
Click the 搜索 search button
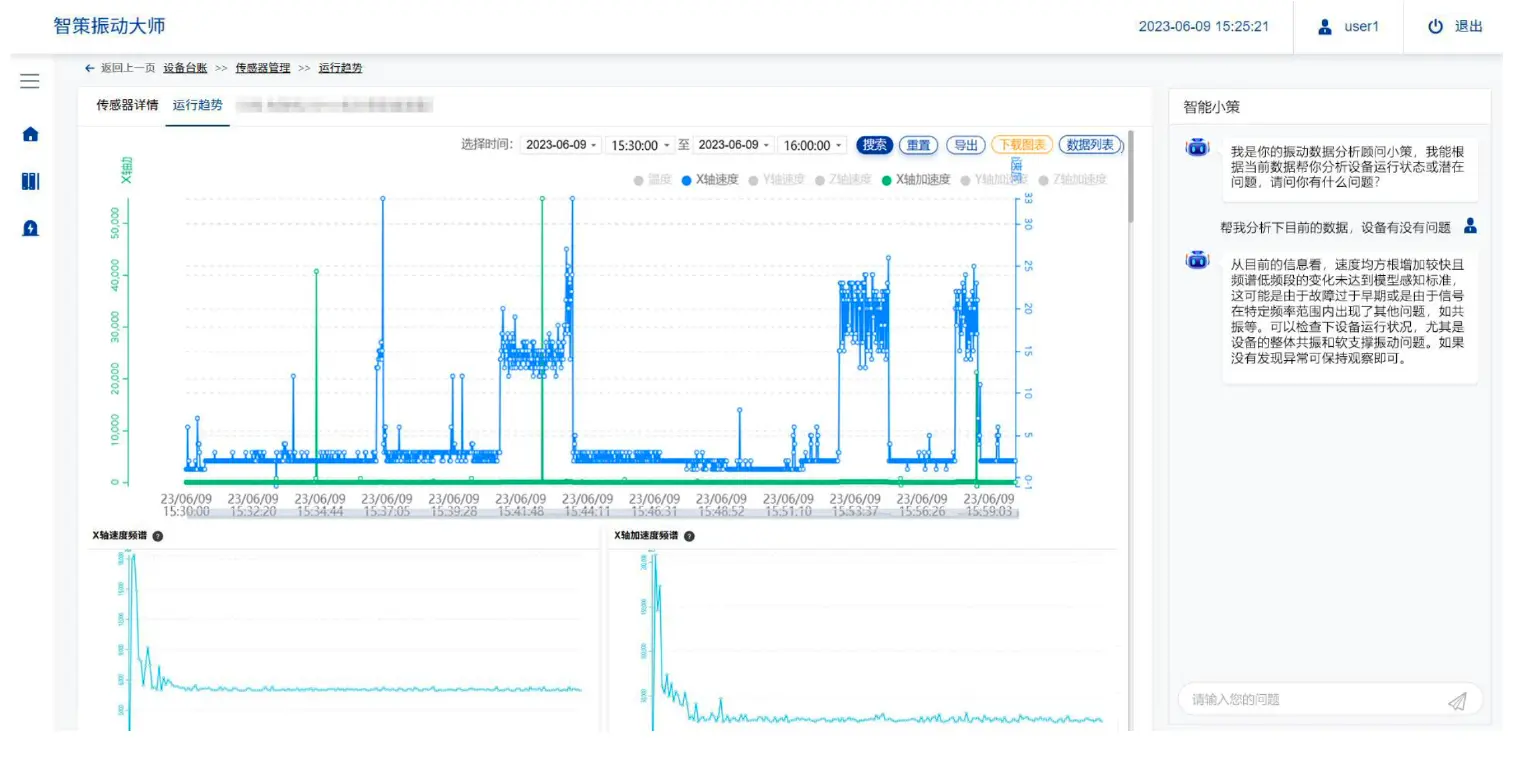[x=874, y=145]
